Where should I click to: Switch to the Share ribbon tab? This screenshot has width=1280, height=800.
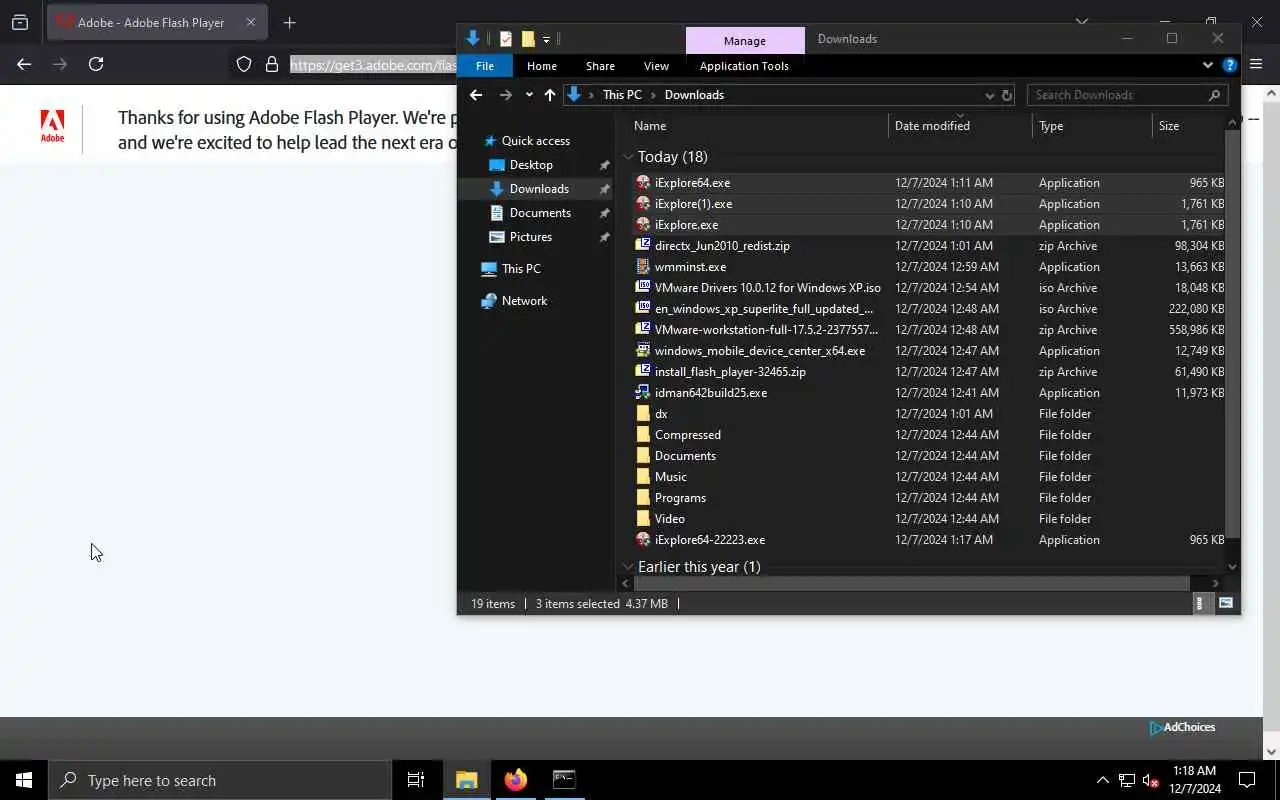coord(600,66)
